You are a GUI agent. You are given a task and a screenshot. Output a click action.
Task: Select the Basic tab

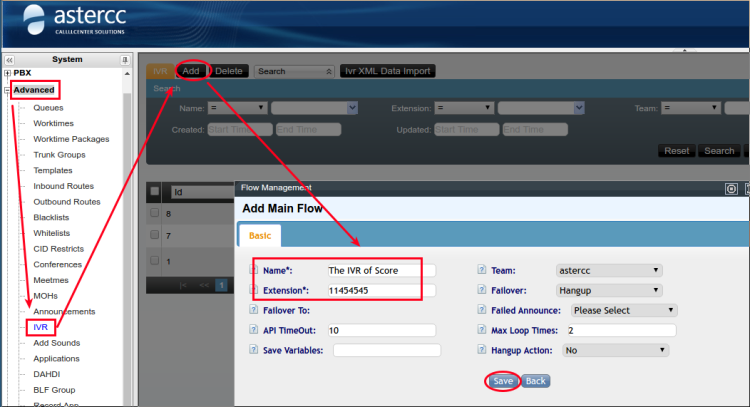(259, 235)
